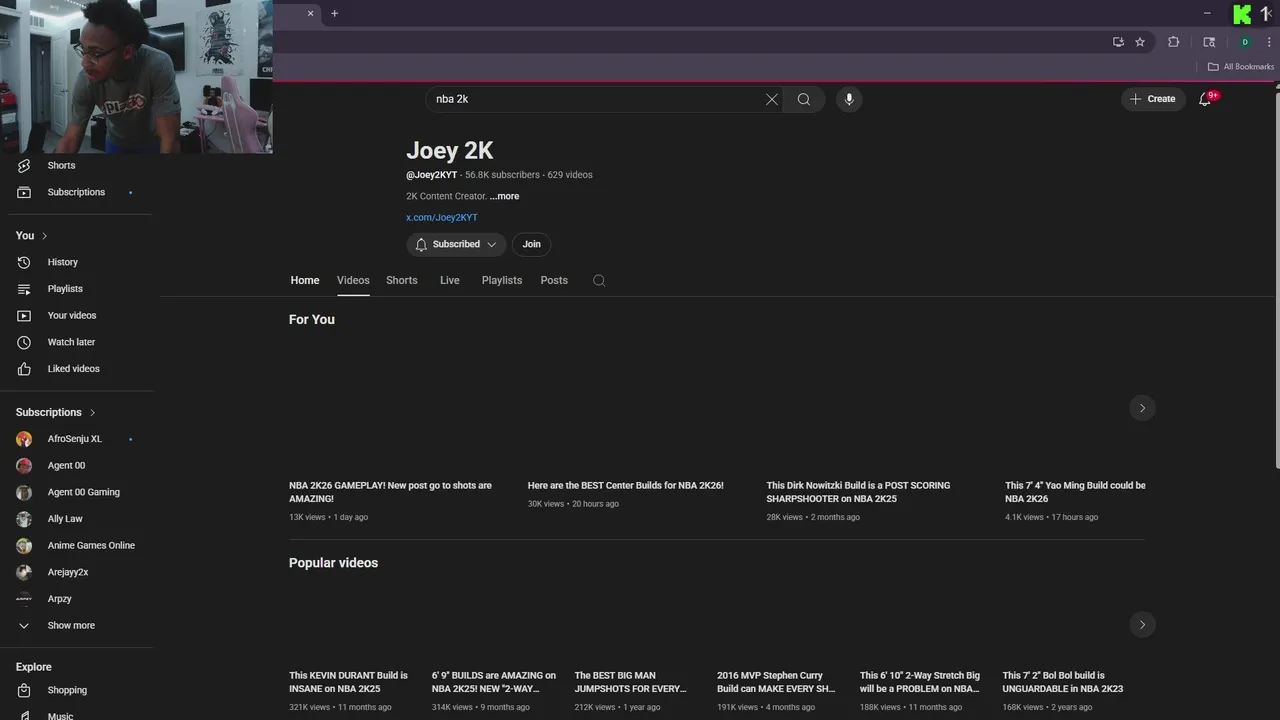The width and height of the screenshot is (1280, 720).
Task: Click the Create button
Action: 1153,99
